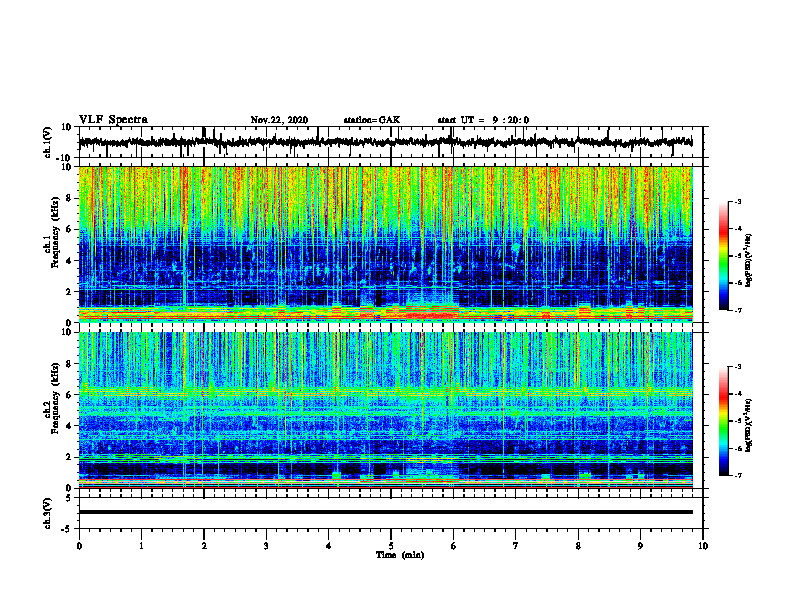Click the date text "Nov.22, 2020"
The width and height of the screenshot is (792, 612).
click(x=279, y=120)
